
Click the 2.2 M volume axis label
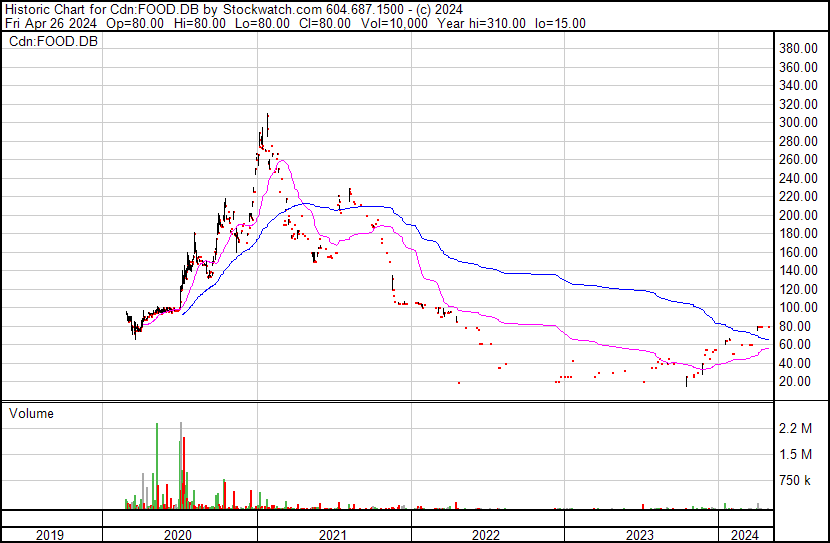(802, 429)
